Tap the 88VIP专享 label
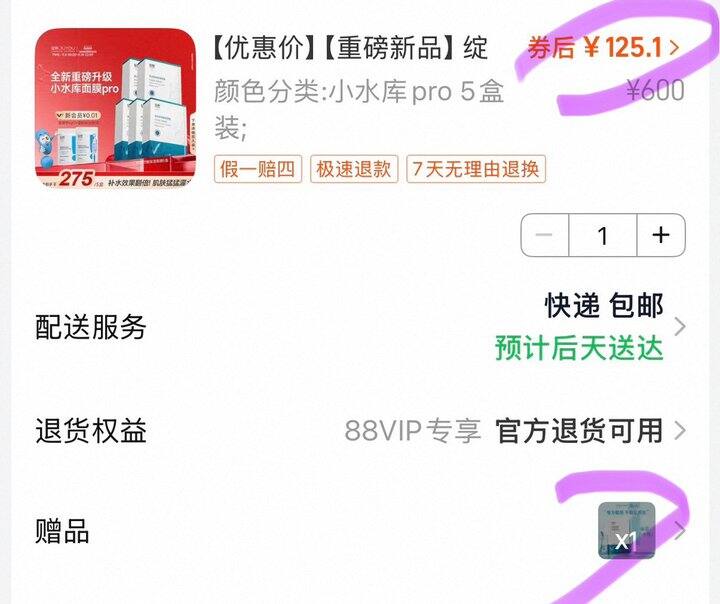This screenshot has height=604, width=720. pyautogui.click(x=413, y=431)
